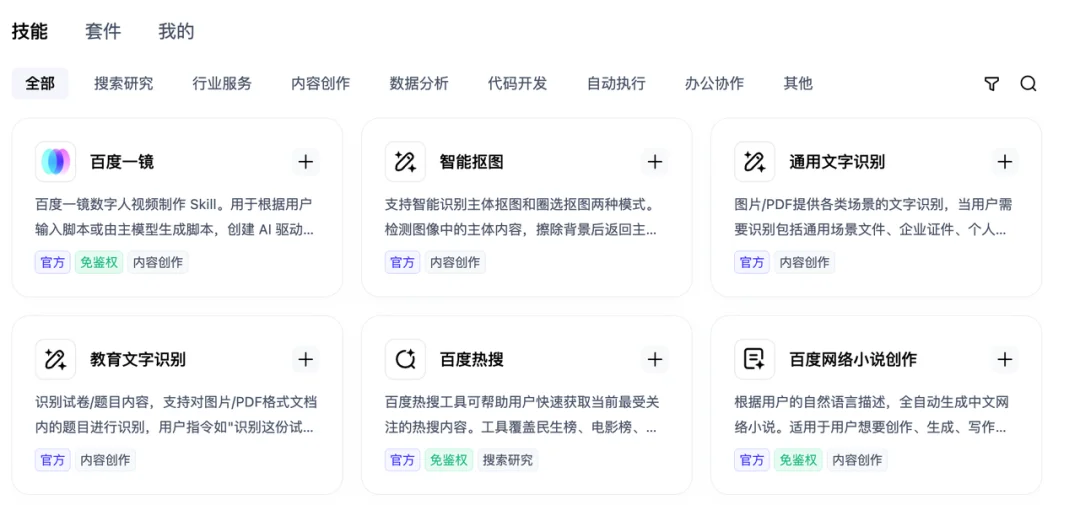Screen dimensions: 1080x505
Task: Switch to the 技能 tab
Action: click(x=30, y=32)
